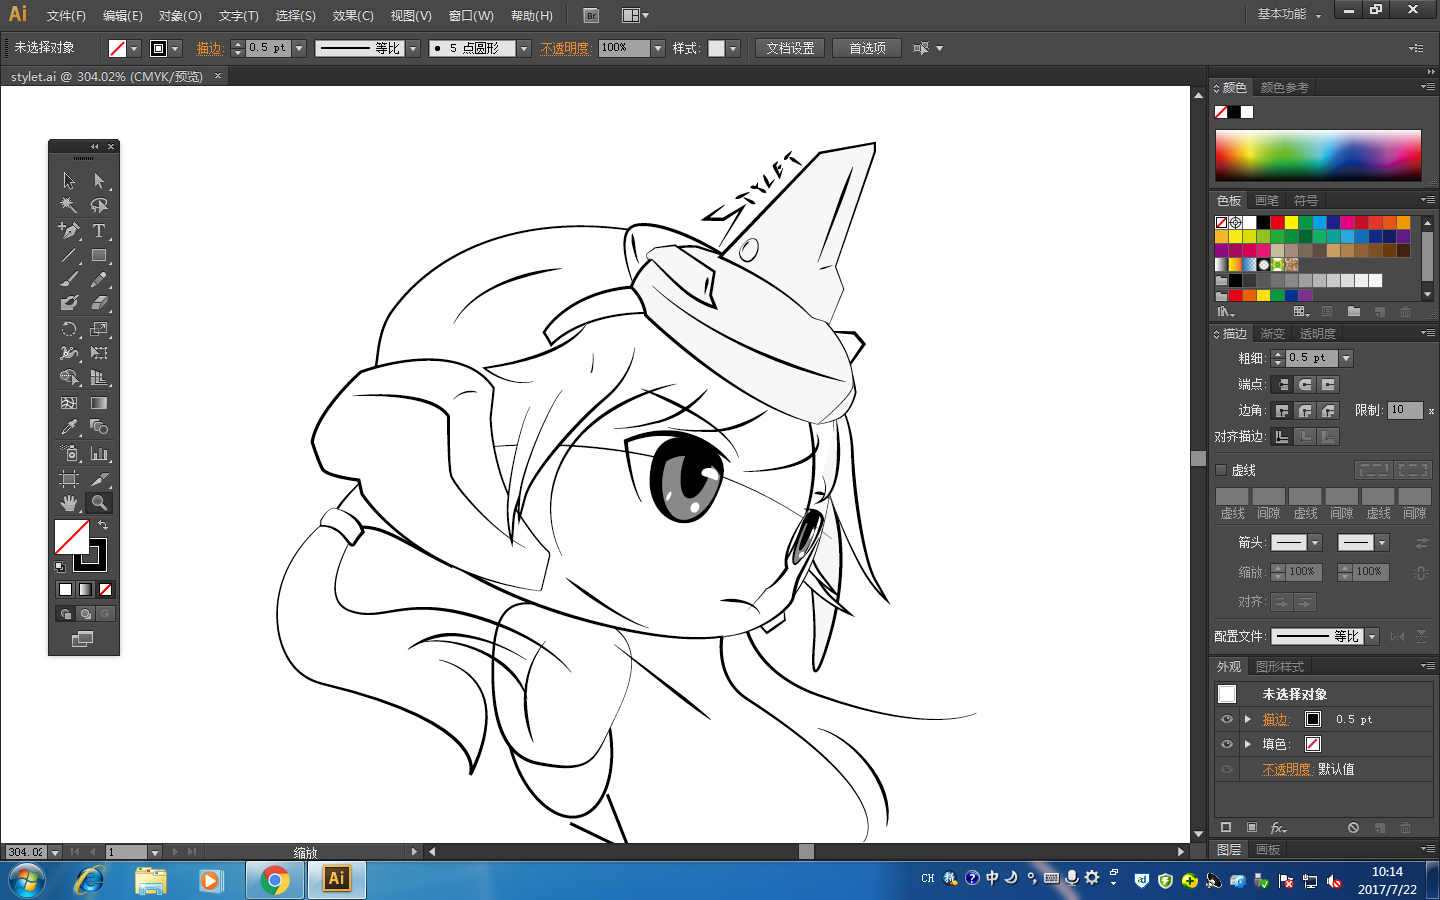Select the Pen tool in the toolbox
The width and height of the screenshot is (1440, 900).
coord(68,230)
